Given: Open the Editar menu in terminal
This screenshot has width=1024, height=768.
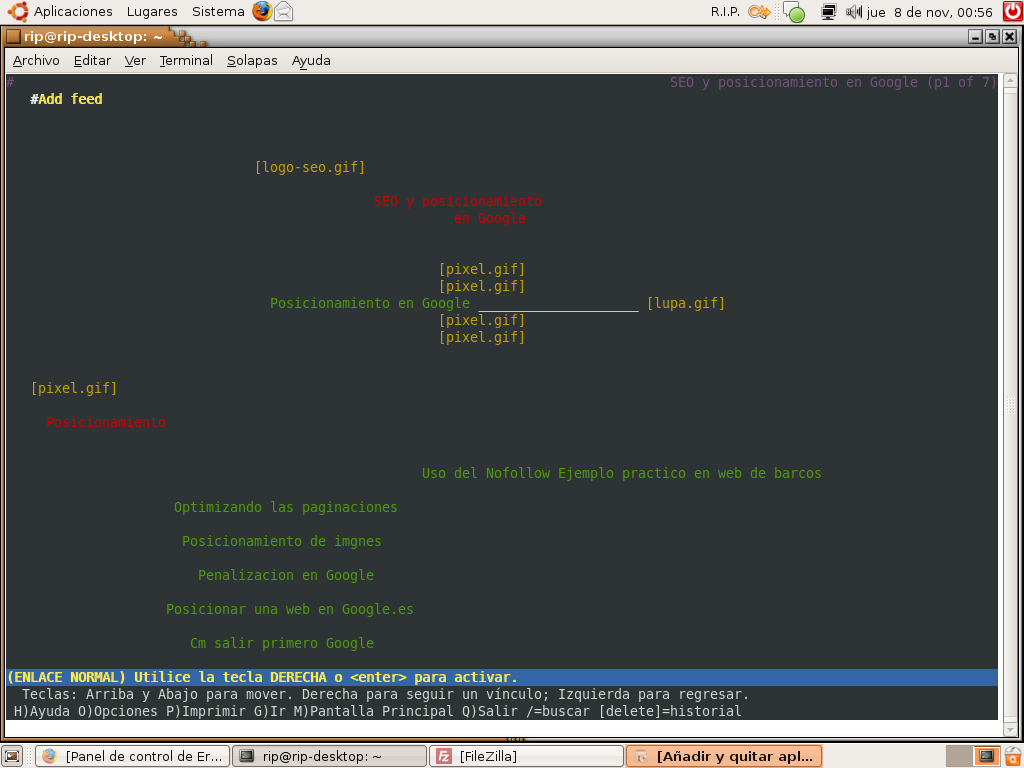Looking at the screenshot, I should pos(92,61).
